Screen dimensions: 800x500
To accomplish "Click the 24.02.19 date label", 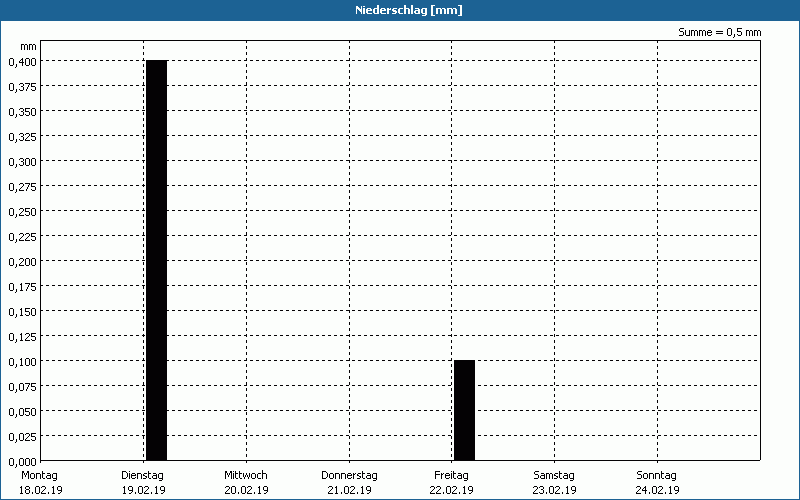I will 657,490.
